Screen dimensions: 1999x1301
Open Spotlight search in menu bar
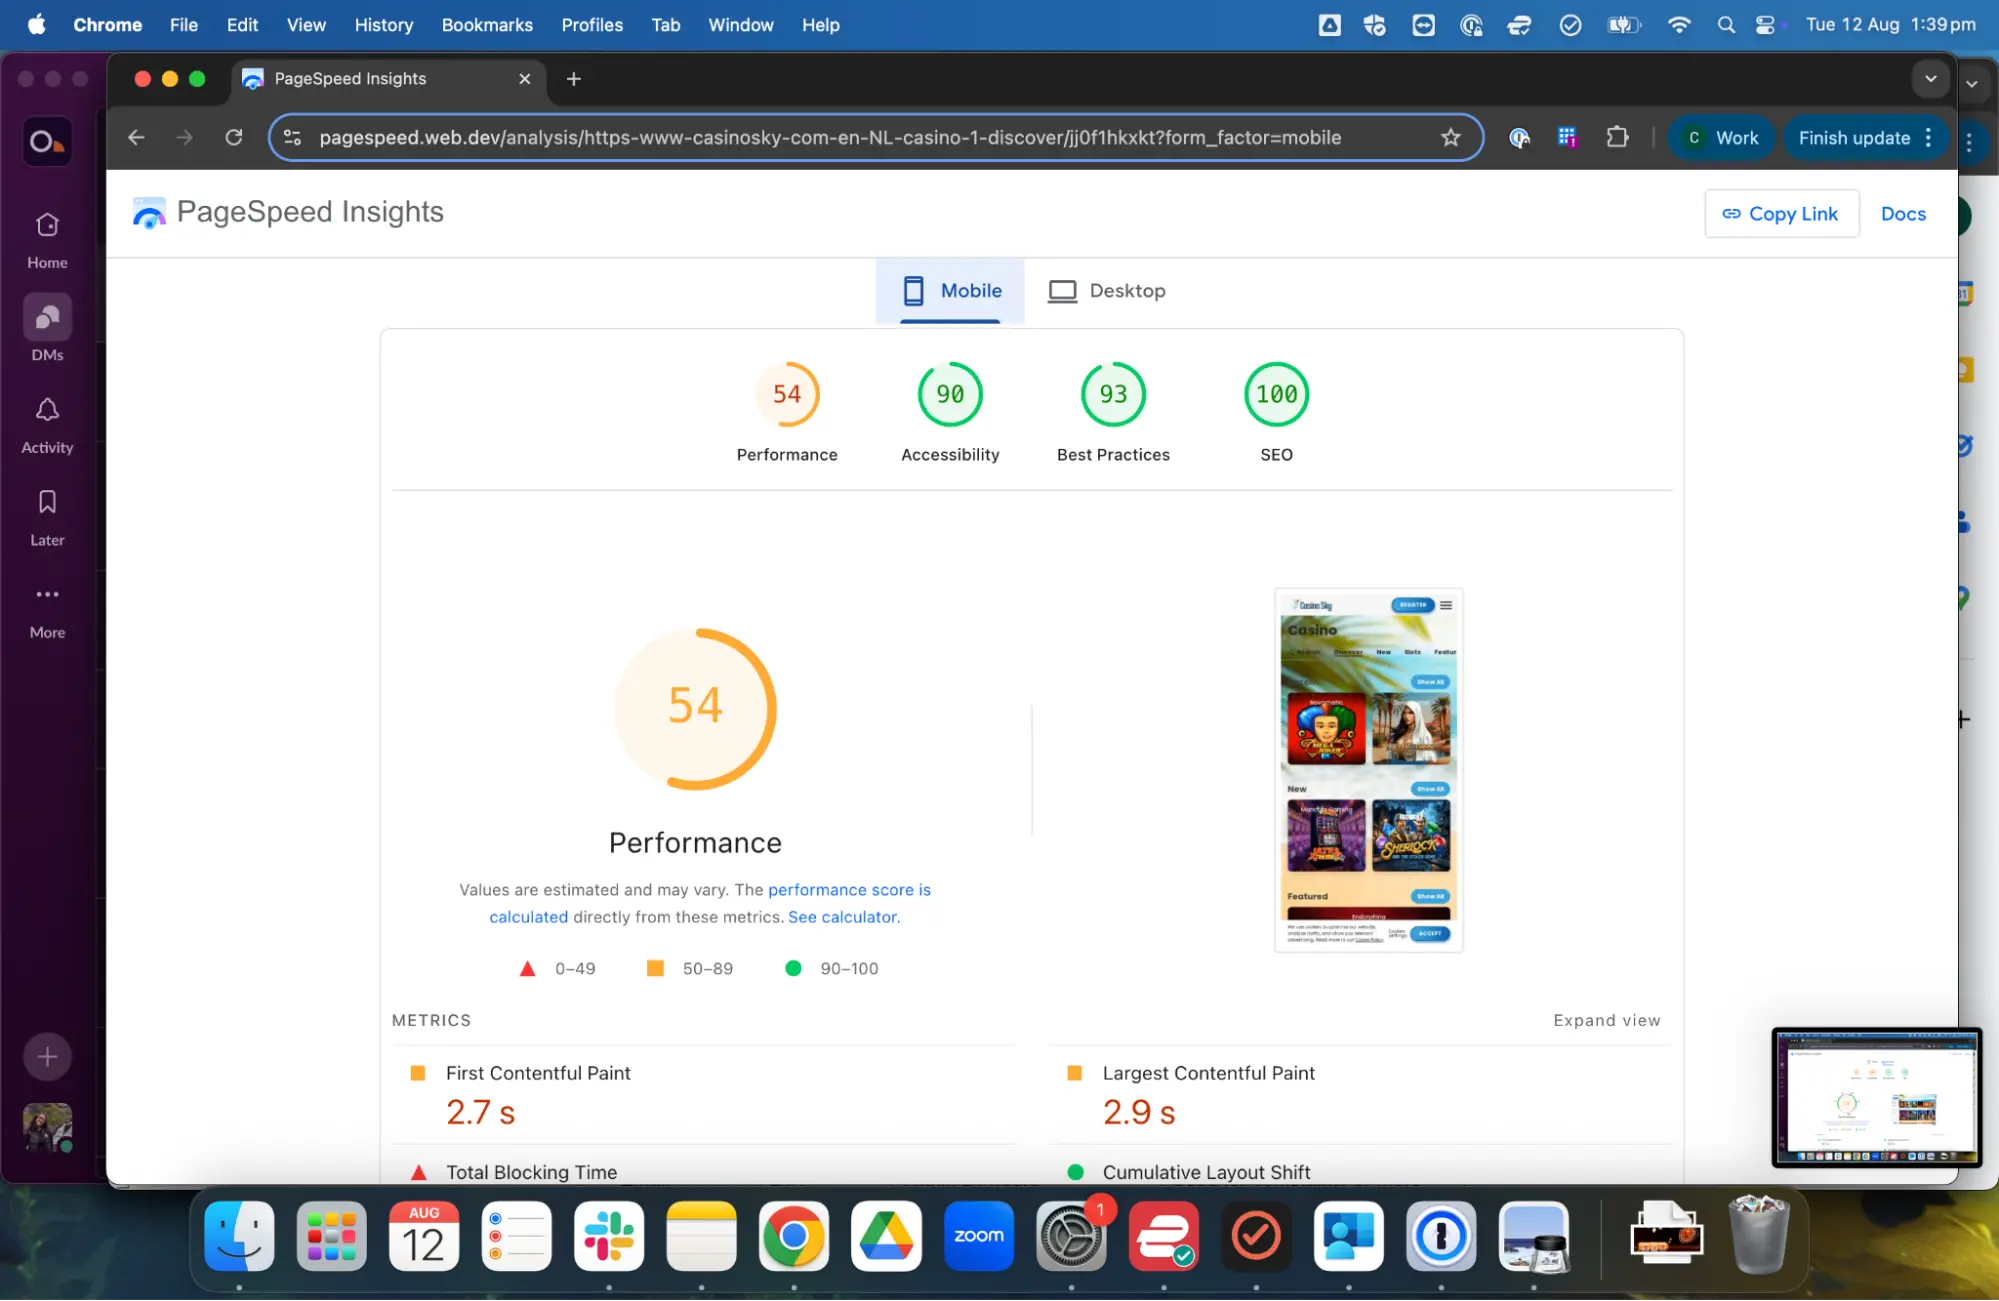pos(1726,25)
